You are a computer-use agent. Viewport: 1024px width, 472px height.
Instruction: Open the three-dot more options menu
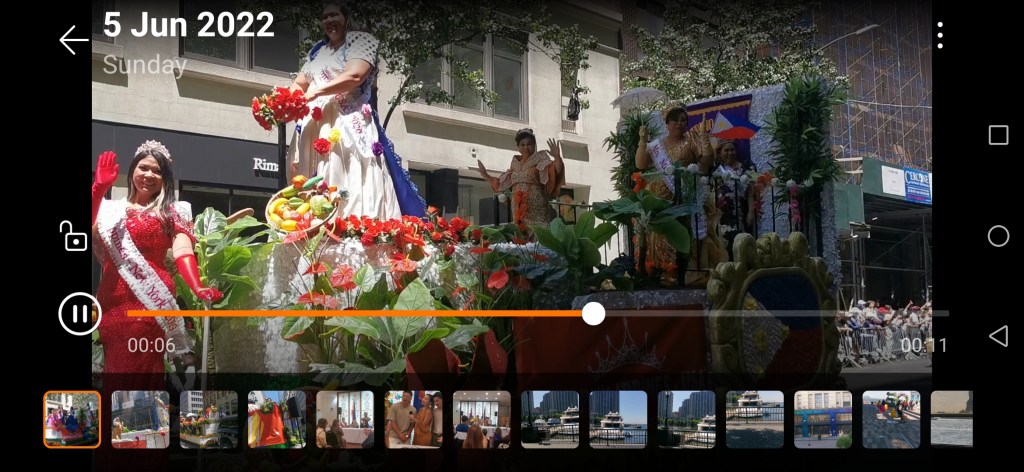(x=939, y=35)
